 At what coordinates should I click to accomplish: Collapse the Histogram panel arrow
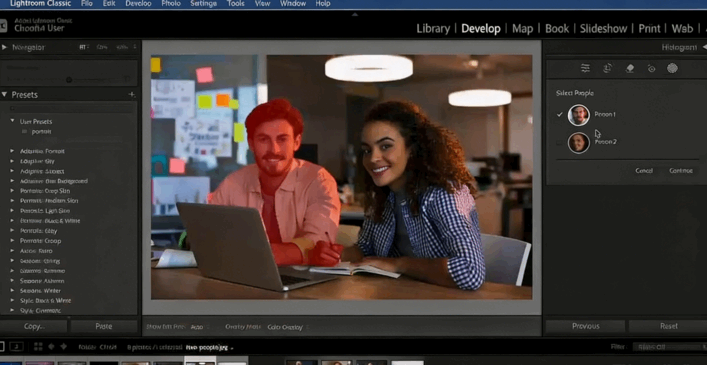(704, 47)
